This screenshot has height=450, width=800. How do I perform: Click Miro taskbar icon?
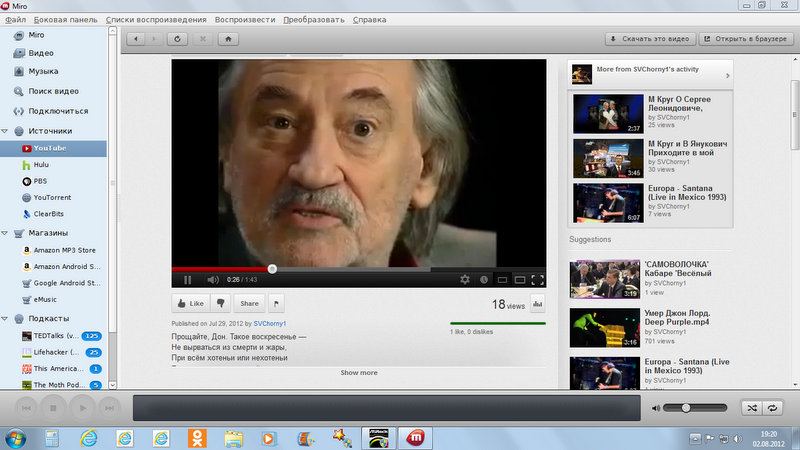(415, 438)
